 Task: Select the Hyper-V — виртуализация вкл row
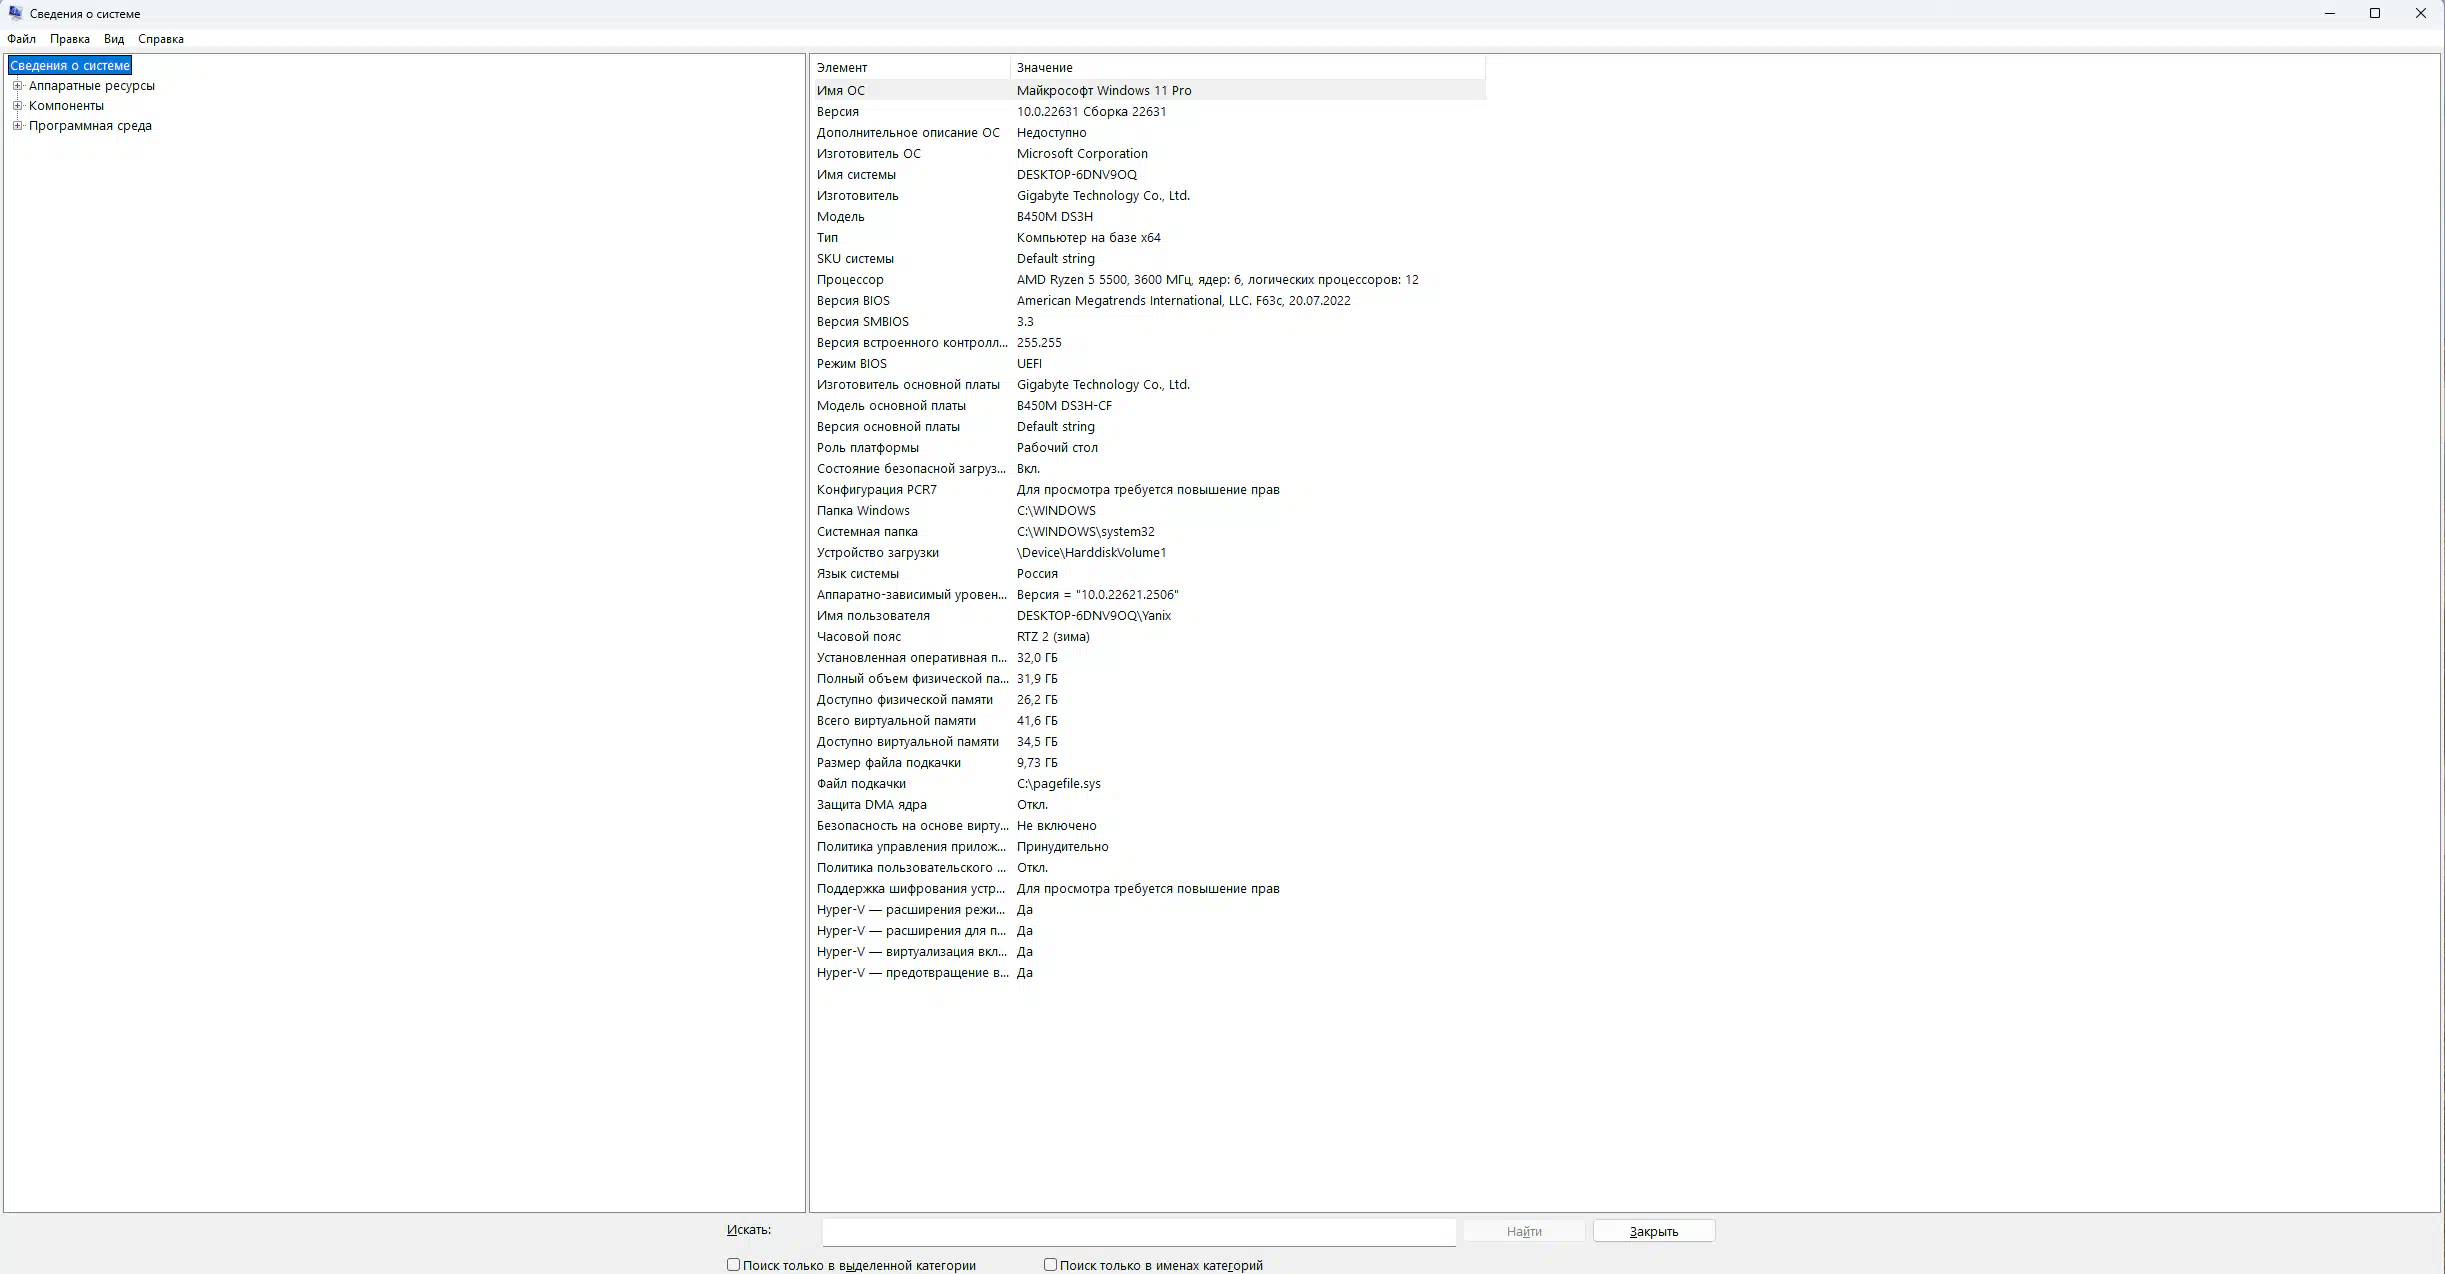pyautogui.click(x=1148, y=951)
